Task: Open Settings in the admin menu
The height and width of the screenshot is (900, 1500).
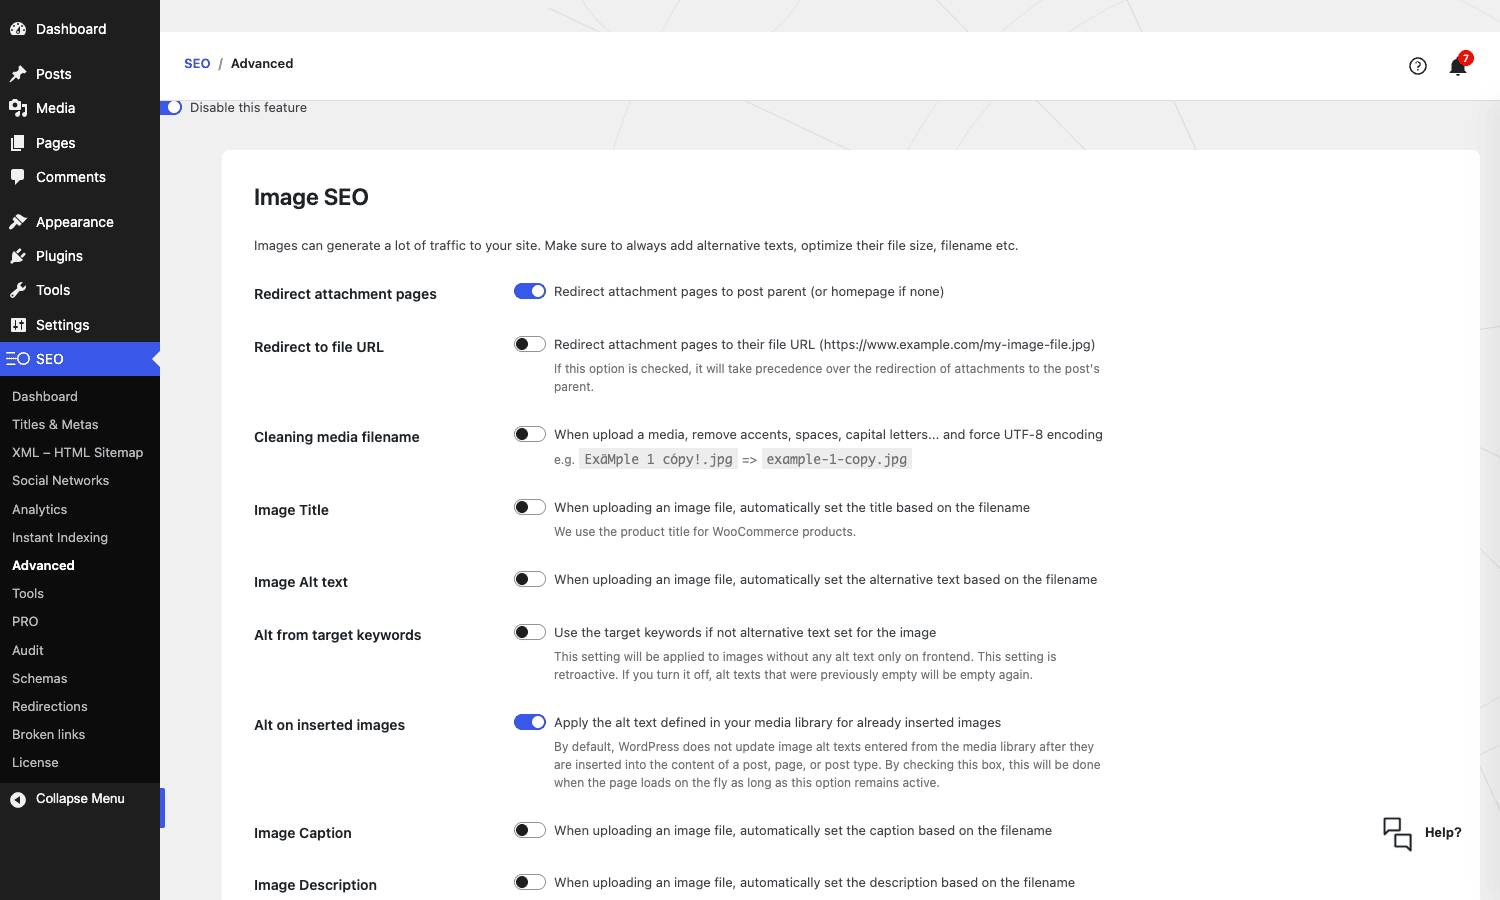Action: pos(80,325)
